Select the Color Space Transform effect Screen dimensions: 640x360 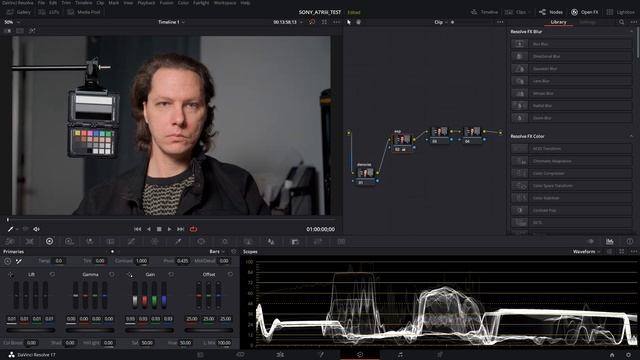571,185
